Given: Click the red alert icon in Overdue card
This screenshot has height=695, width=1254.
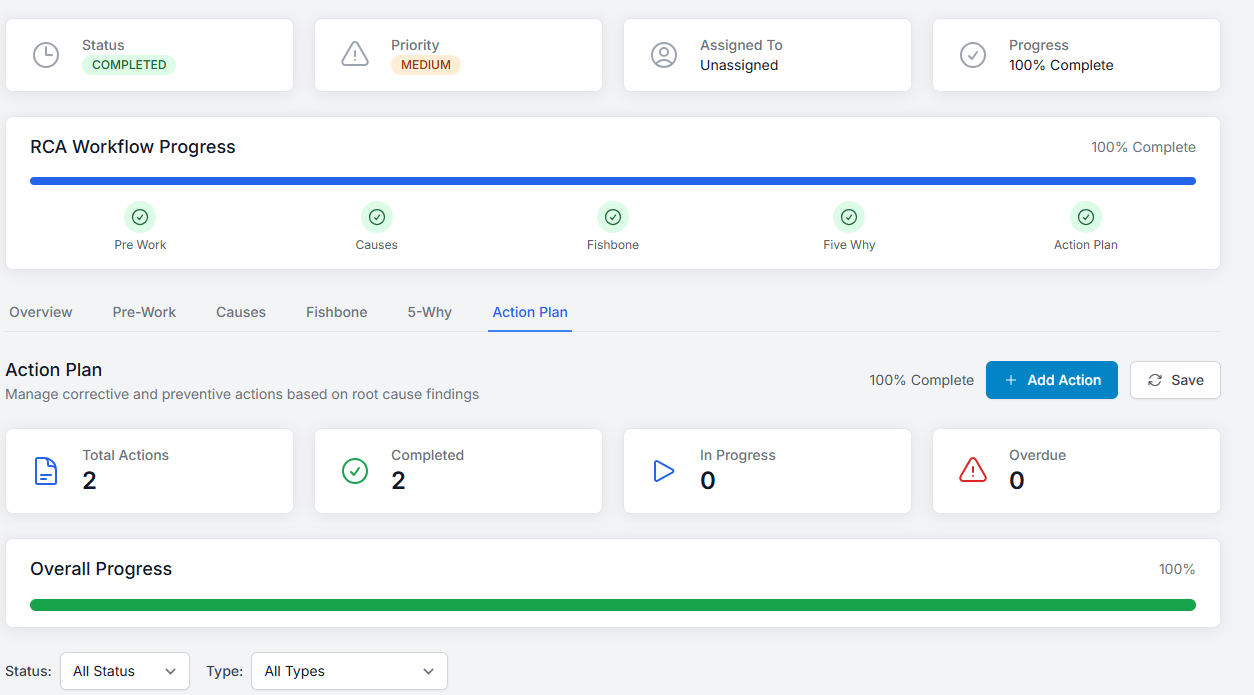Looking at the screenshot, I should pyautogui.click(x=973, y=471).
